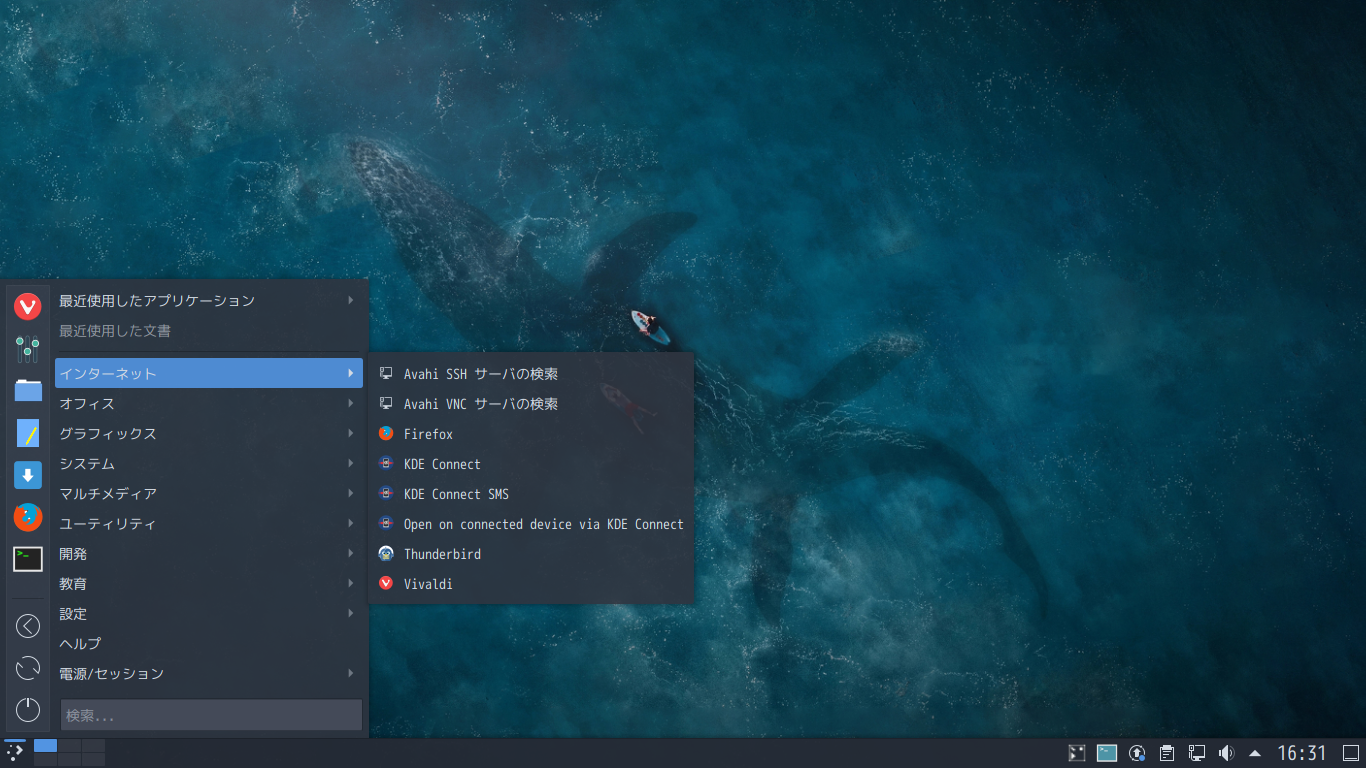
Task: Open the network connection tray icon
Action: coord(1197,753)
